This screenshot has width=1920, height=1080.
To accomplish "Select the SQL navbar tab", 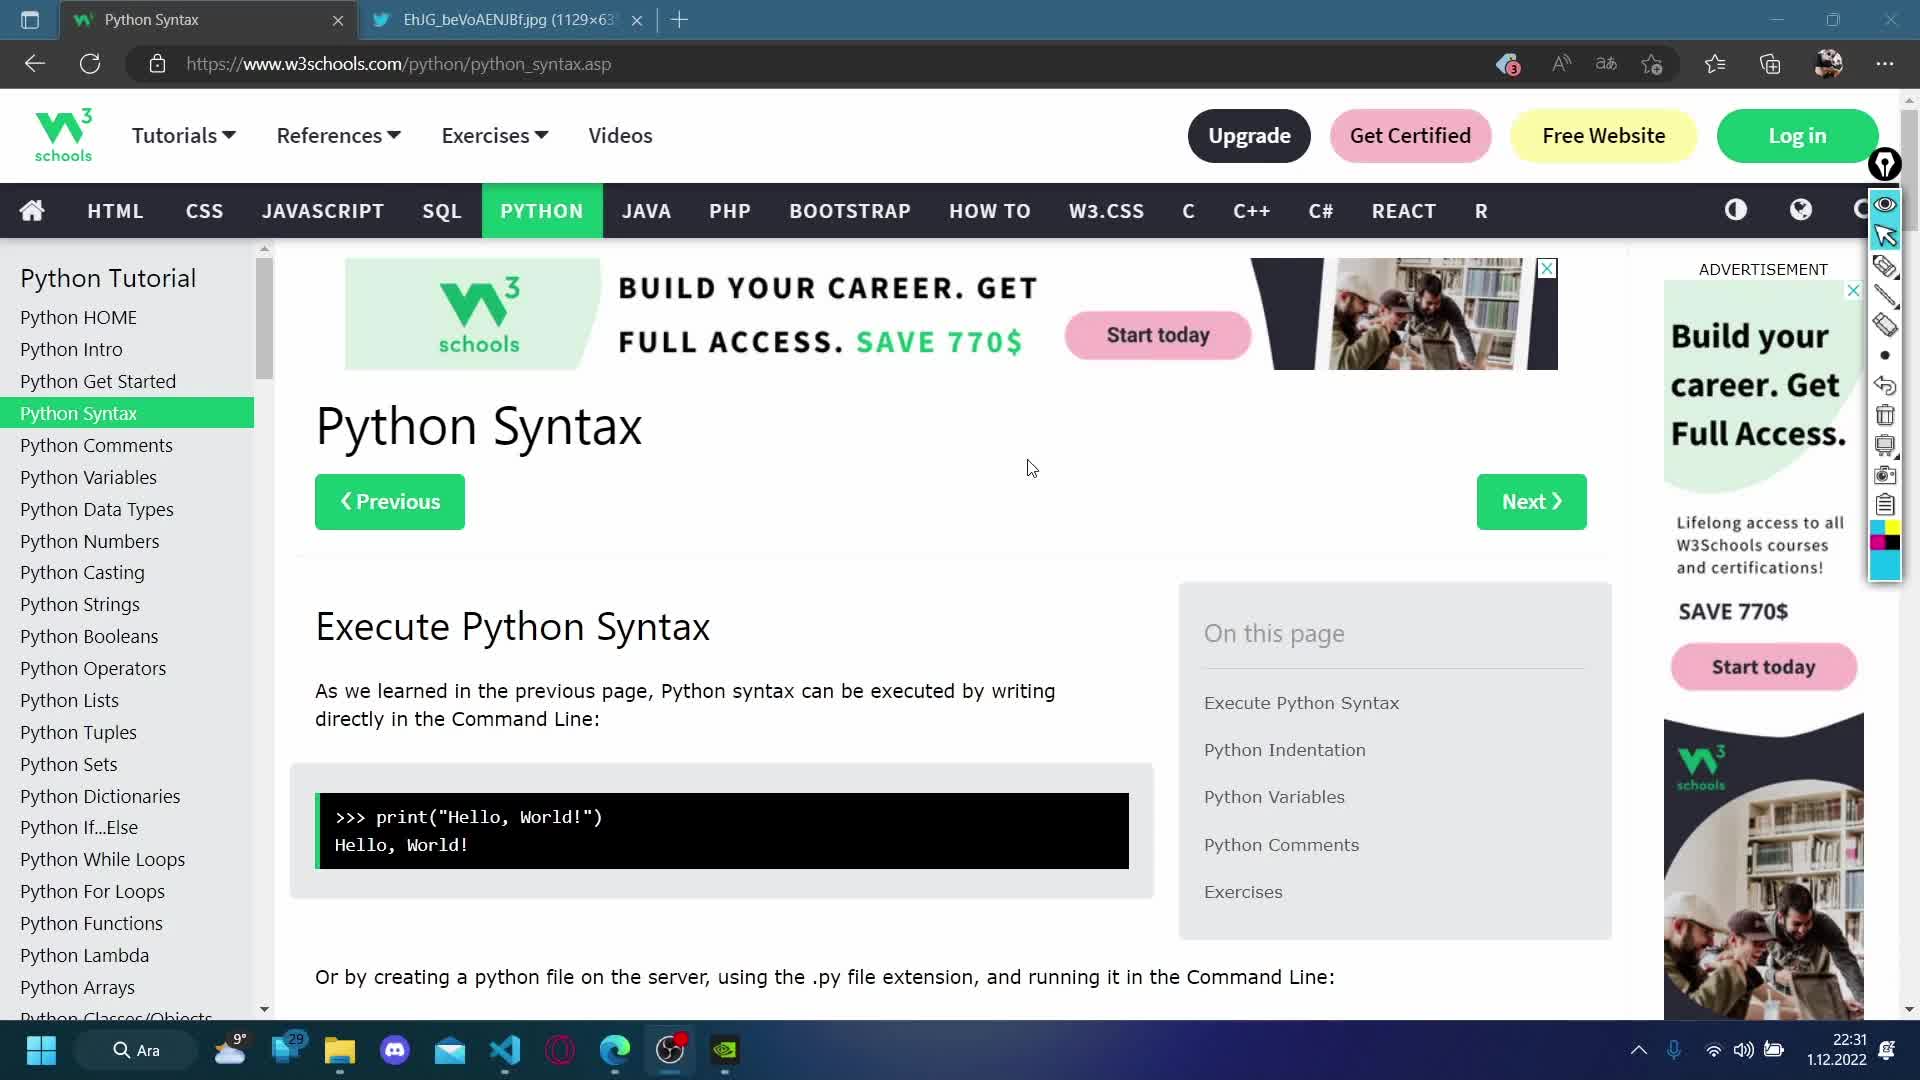I will pos(442,211).
